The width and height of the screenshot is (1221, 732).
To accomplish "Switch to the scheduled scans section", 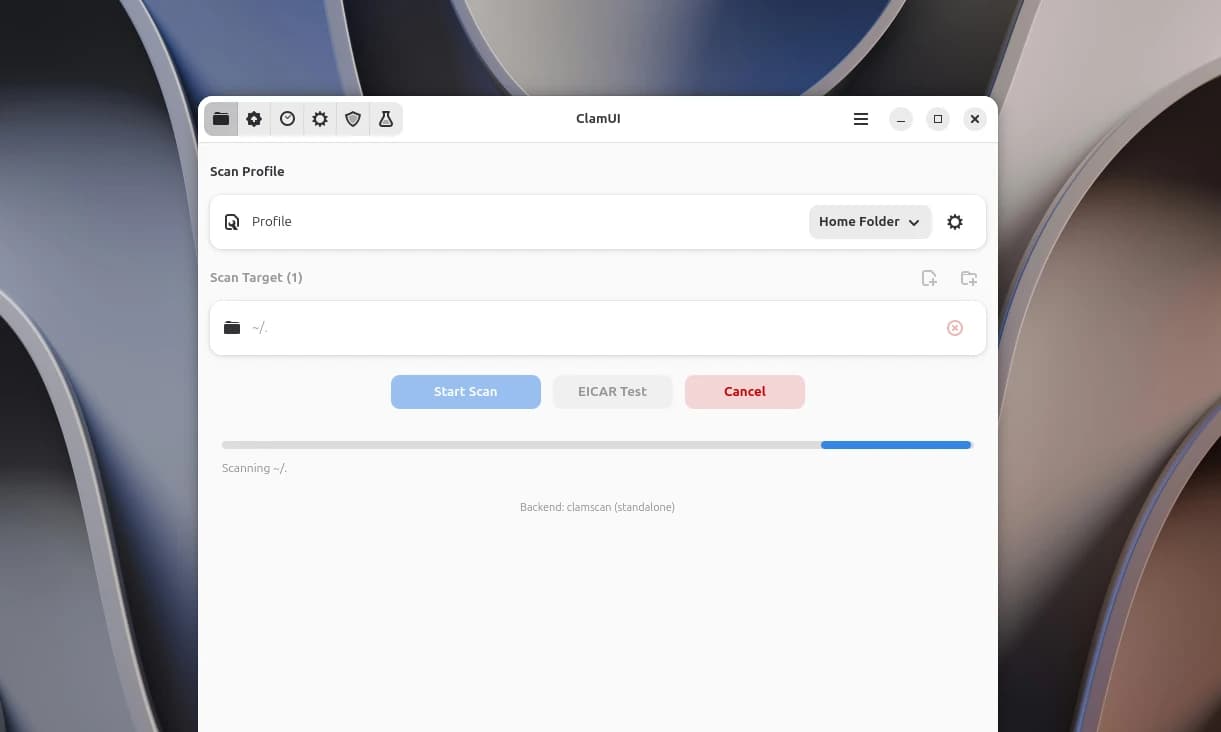I will [287, 119].
